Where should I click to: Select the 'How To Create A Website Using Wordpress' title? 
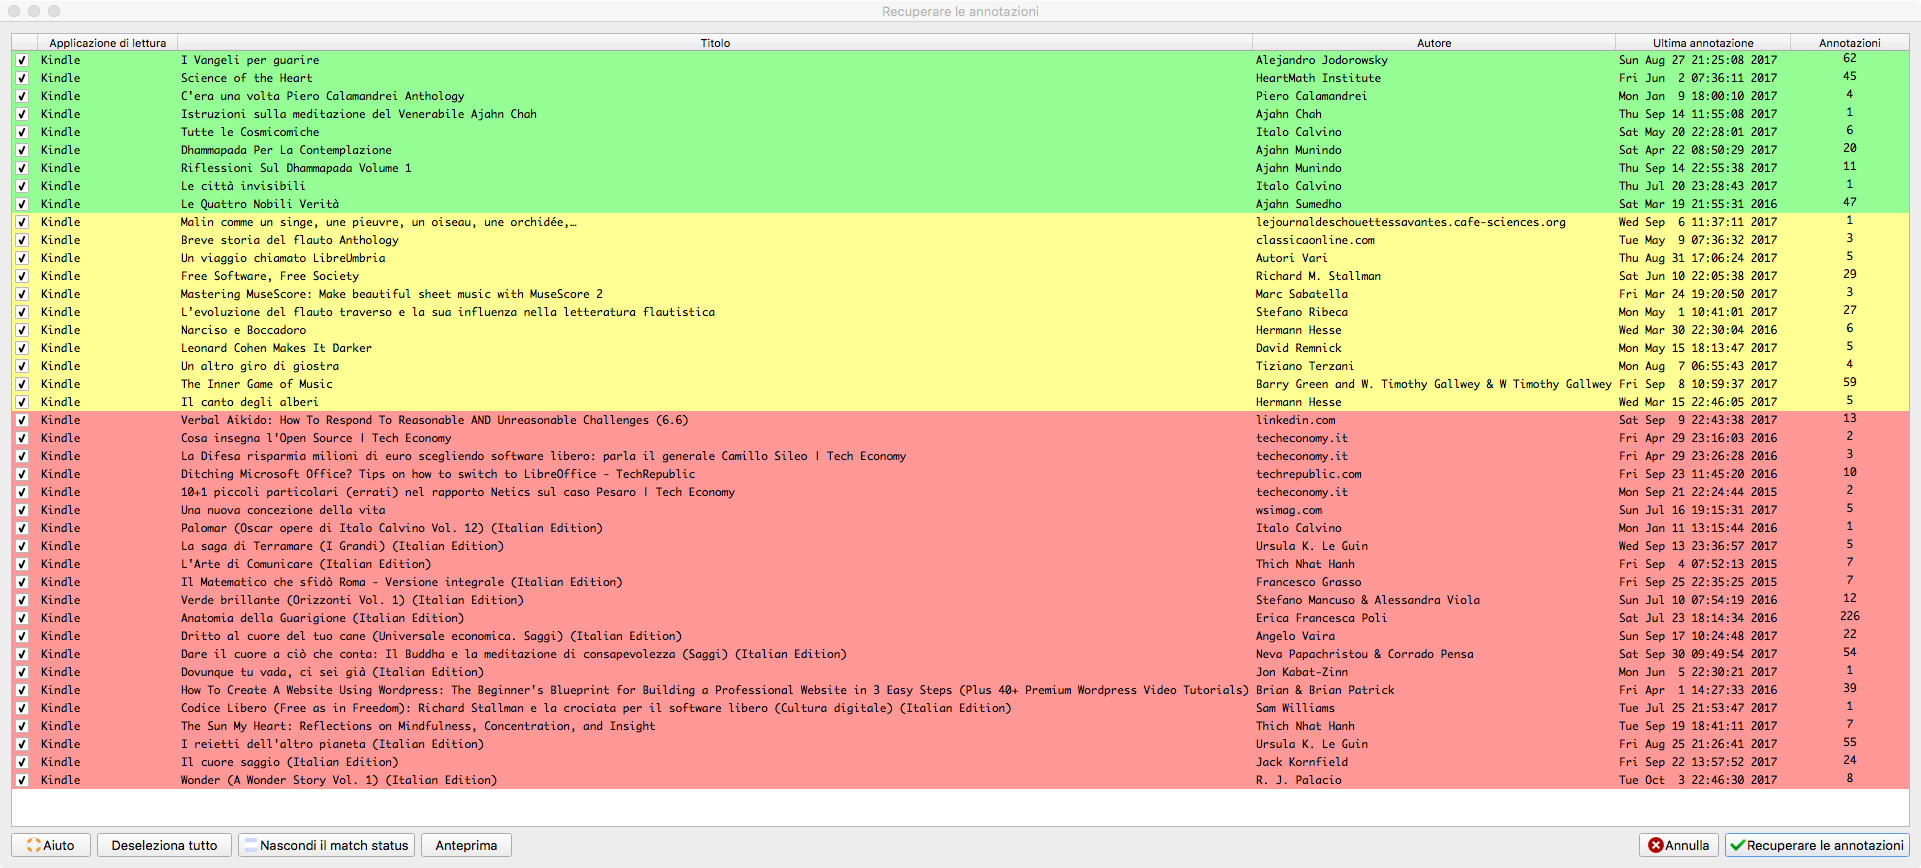click(x=714, y=690)
